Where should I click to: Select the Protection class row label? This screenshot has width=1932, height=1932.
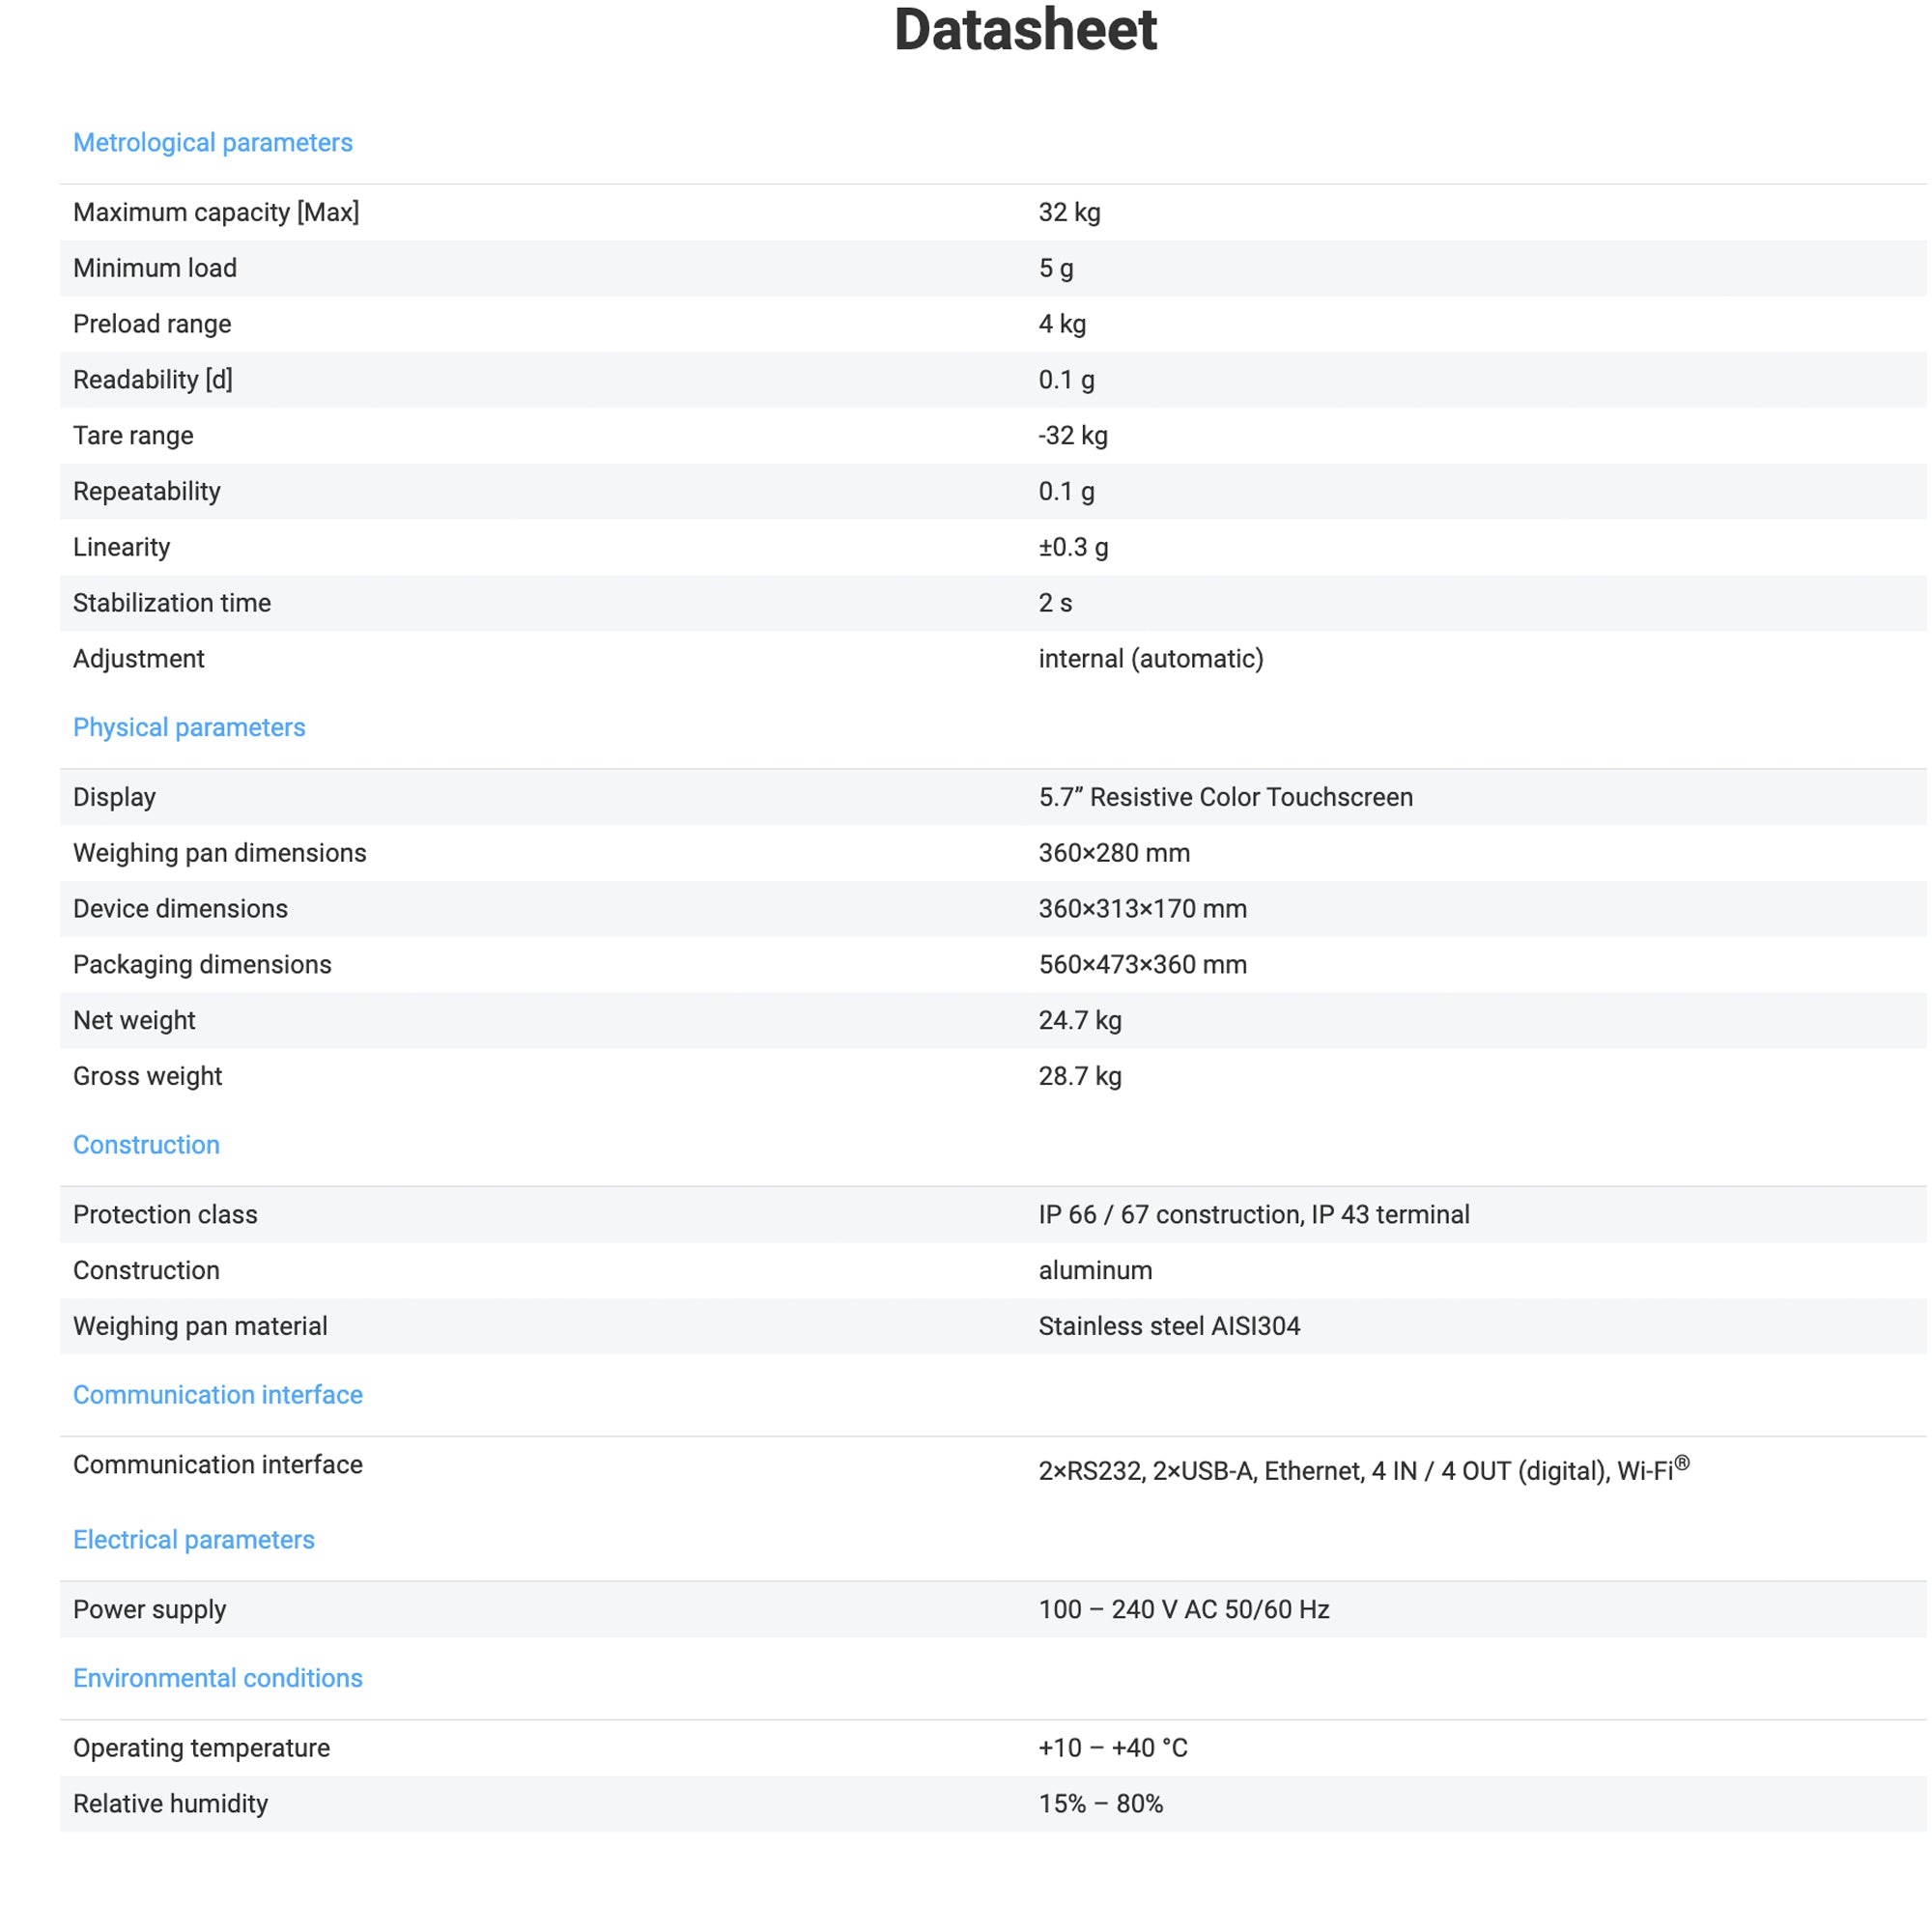165,1215
